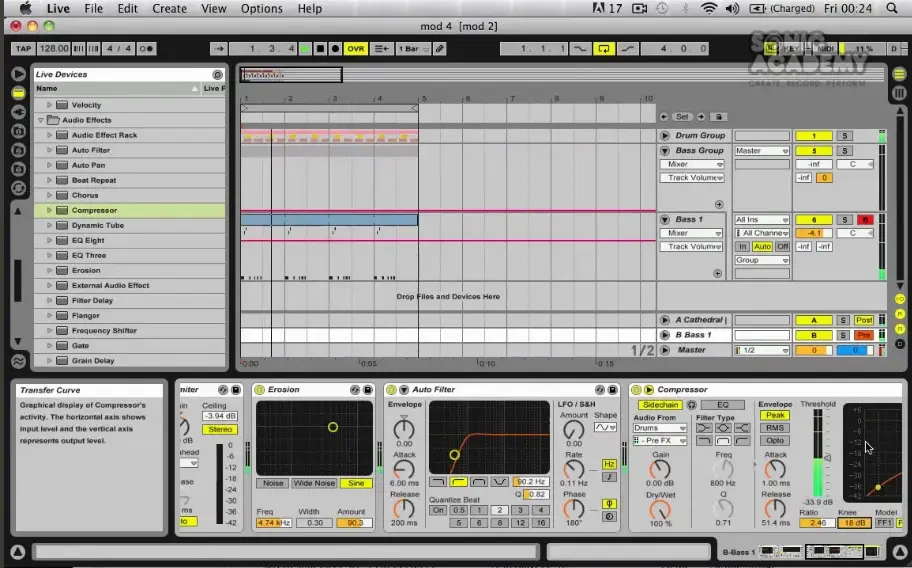Click the TAP tempo button
The height and width of the screenshot is (568, 912).
(x=24, y=49)
